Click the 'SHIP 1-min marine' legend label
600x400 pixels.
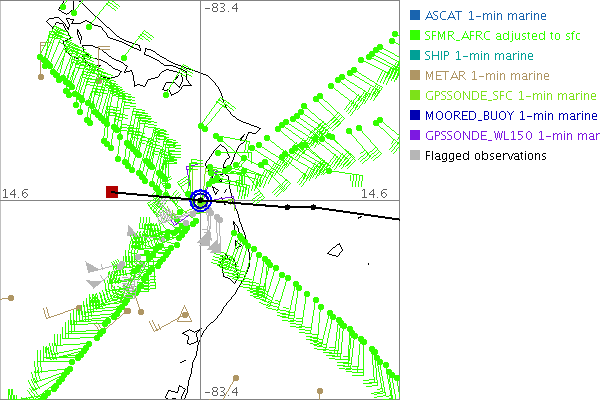pyautogui.click(x=477, y=56)
